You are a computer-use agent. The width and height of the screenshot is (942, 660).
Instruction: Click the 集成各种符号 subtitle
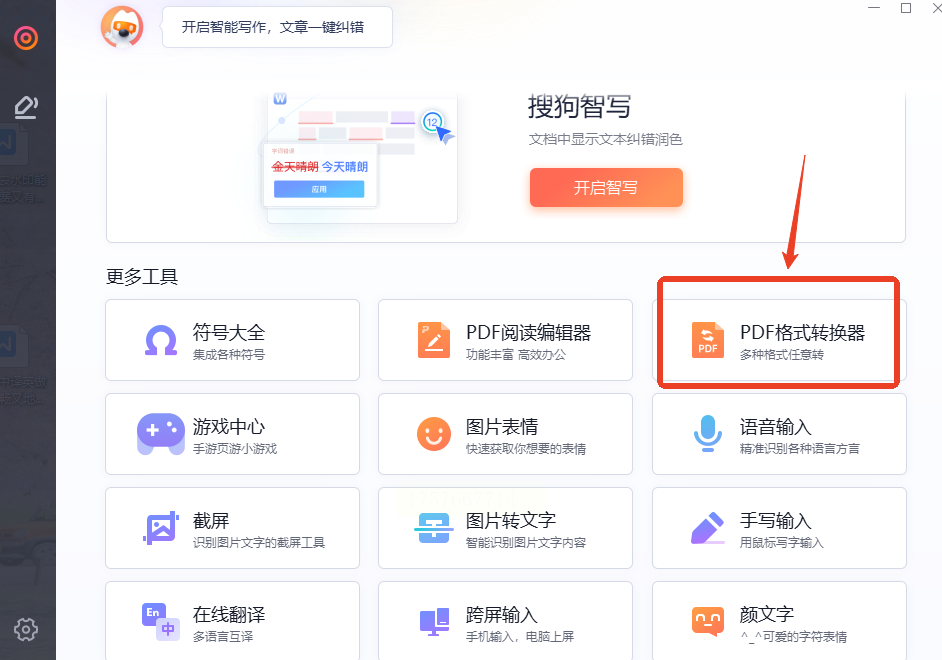click(x=229, y=355)
